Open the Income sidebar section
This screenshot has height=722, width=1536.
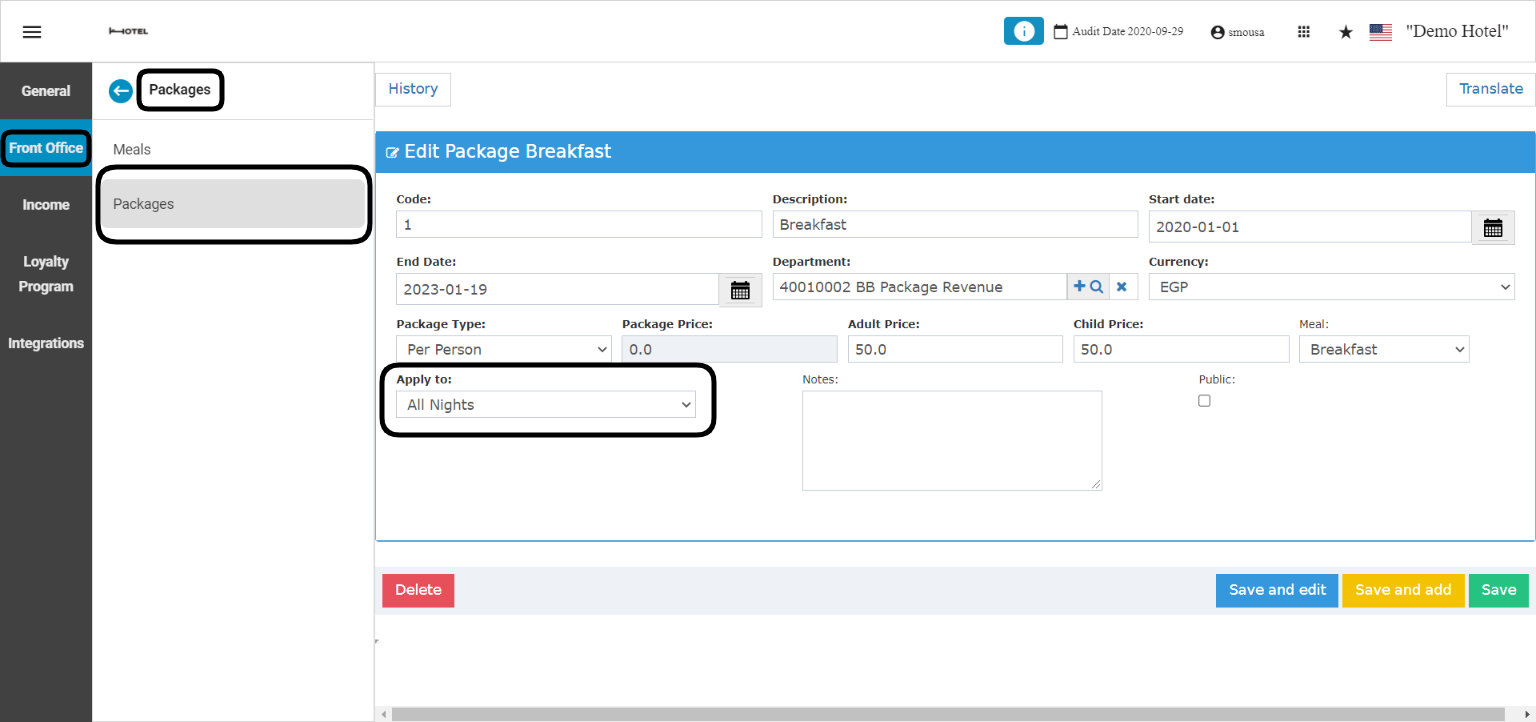pos(46,205)
